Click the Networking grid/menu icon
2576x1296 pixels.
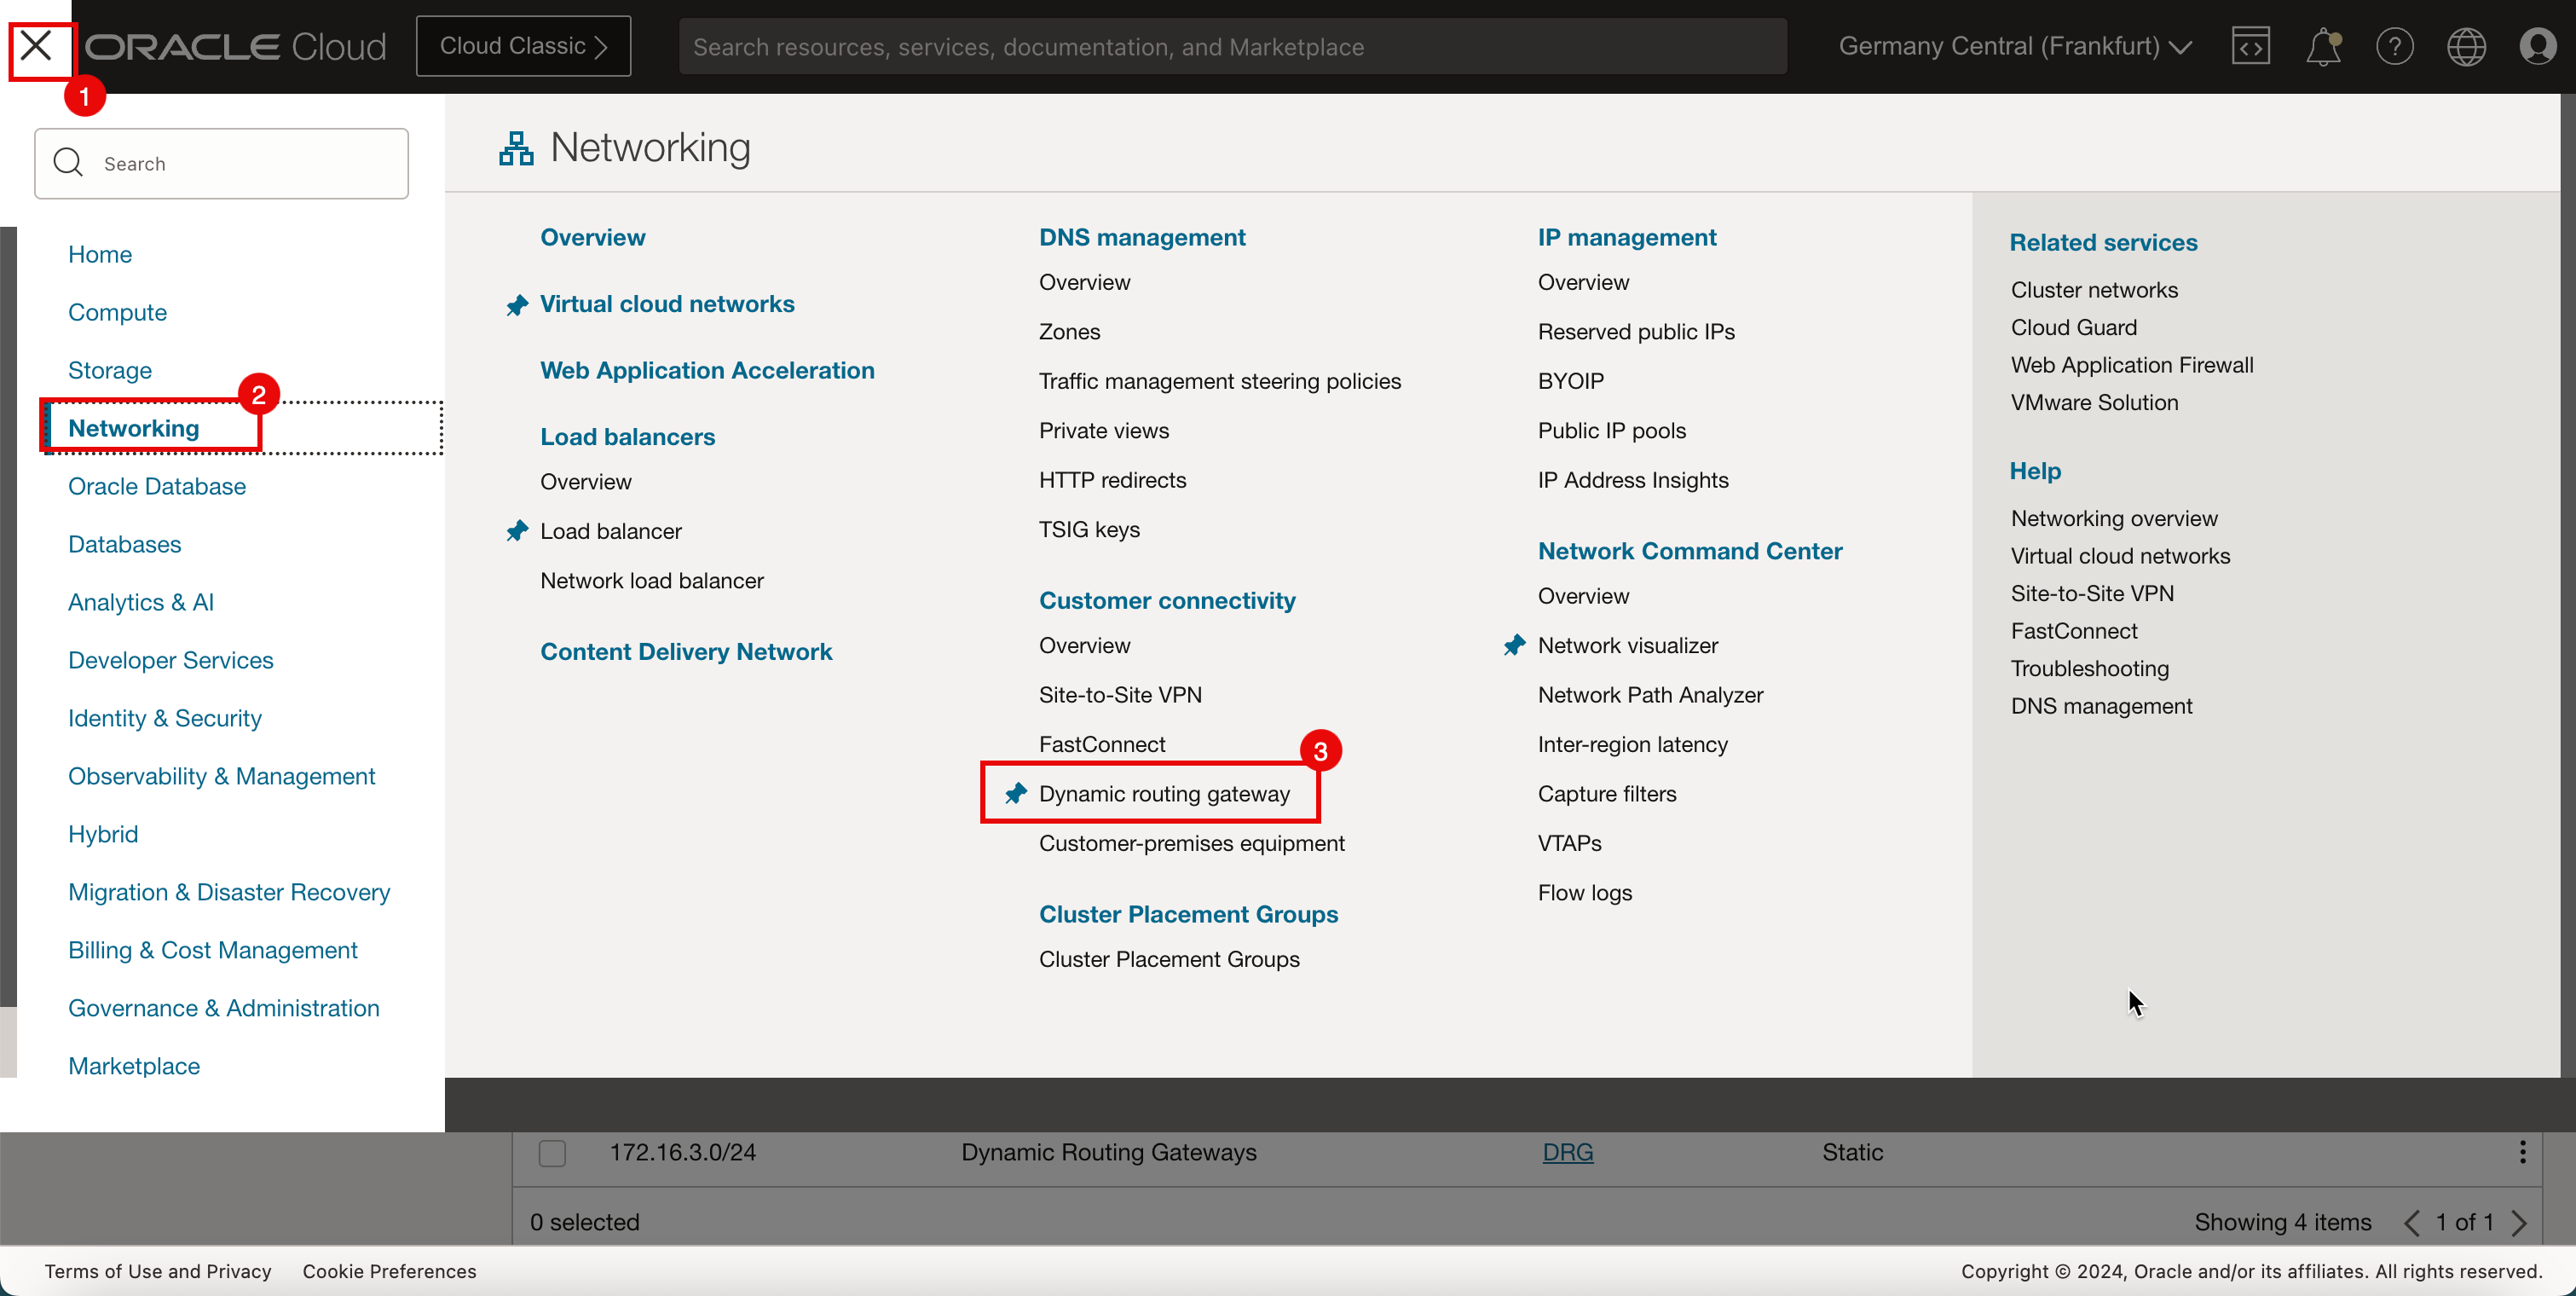(x=517, y=148)
